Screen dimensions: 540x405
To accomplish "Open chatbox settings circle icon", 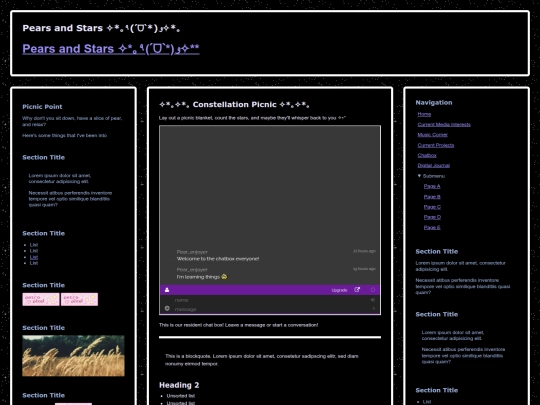I will coord(373,290).
